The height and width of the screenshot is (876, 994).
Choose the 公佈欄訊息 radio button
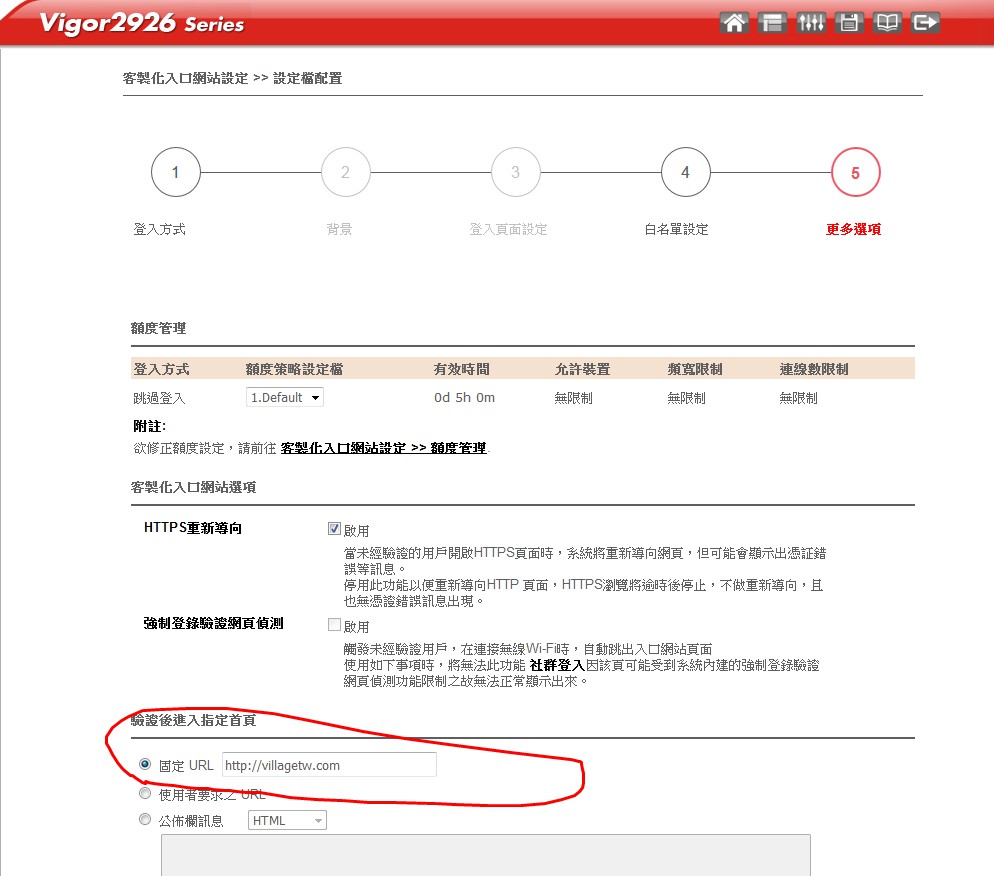[146, 820]
